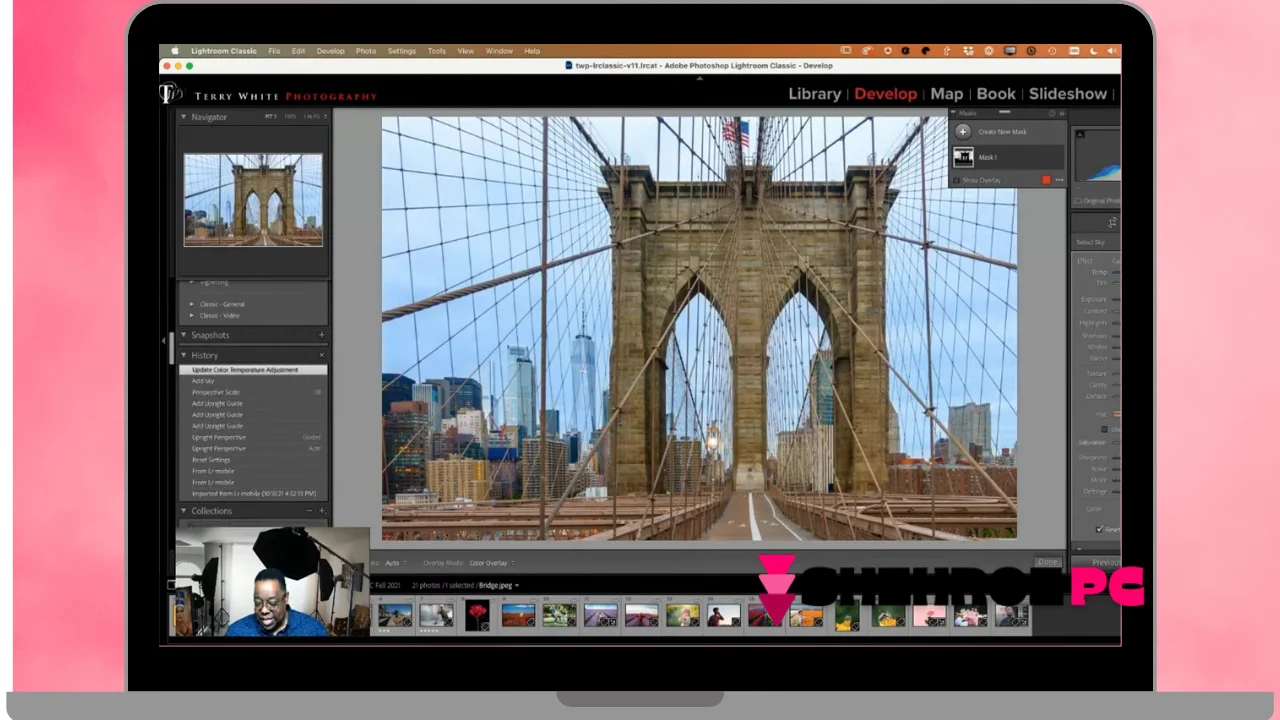Toggle the Show Overlay checkbox
This screenshot has height=720, width=1280.
tap(956, 180)
